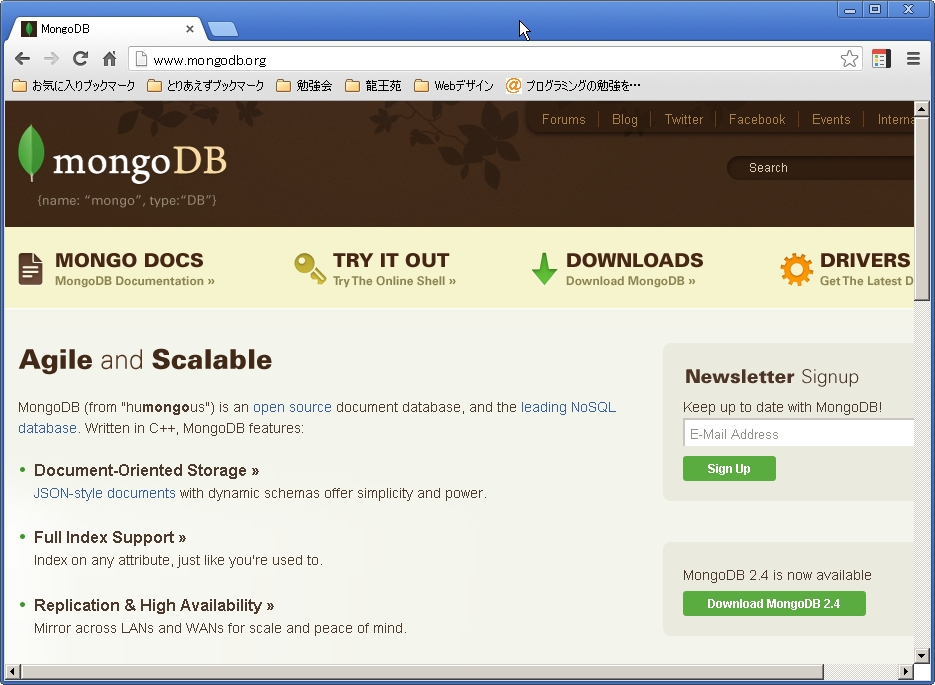Open MongoDB Documentation » link
Image resolution: width=935 pixels, height=685 pixels.
(135, 281)
